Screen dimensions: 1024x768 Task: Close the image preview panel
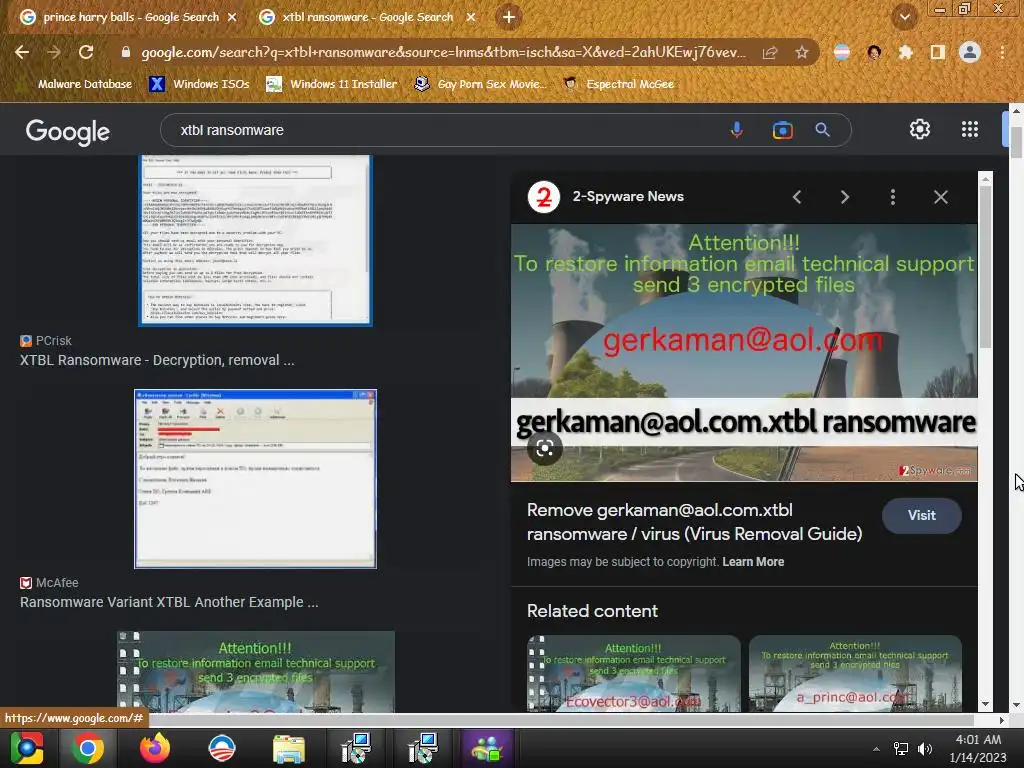point(940,197)
